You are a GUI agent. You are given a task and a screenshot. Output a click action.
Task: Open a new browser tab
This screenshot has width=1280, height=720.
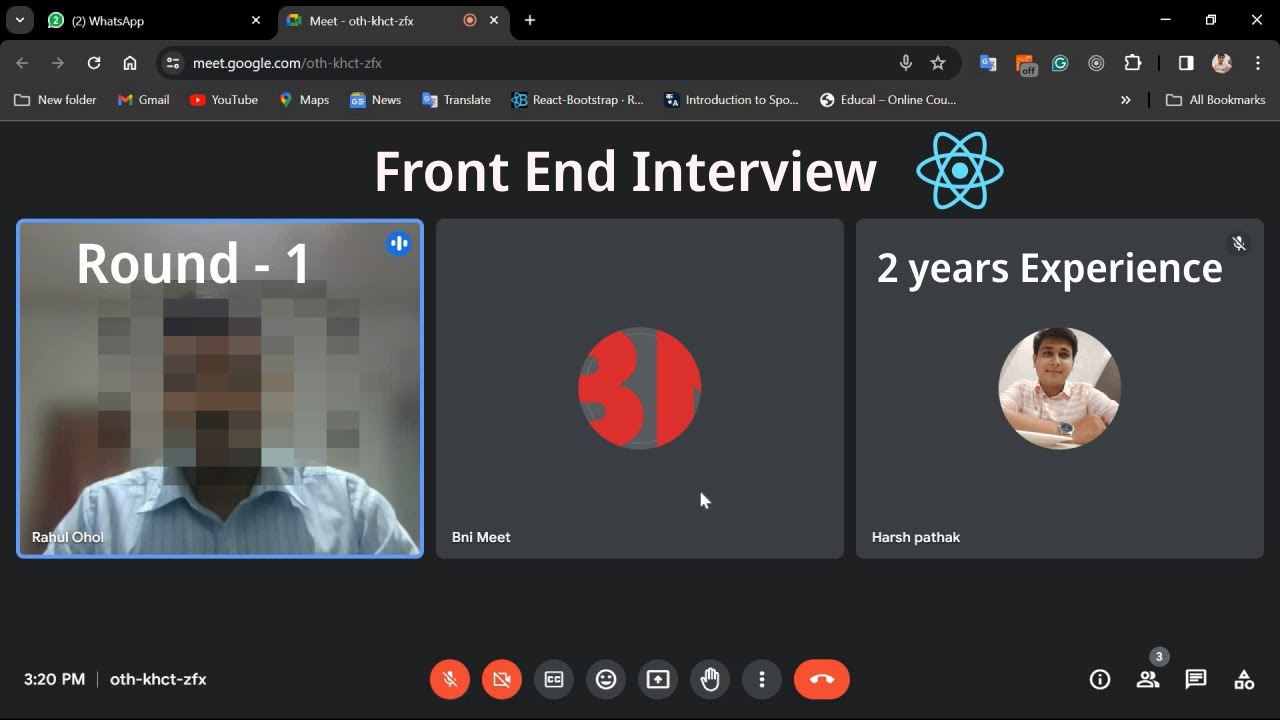click(530, 20)
